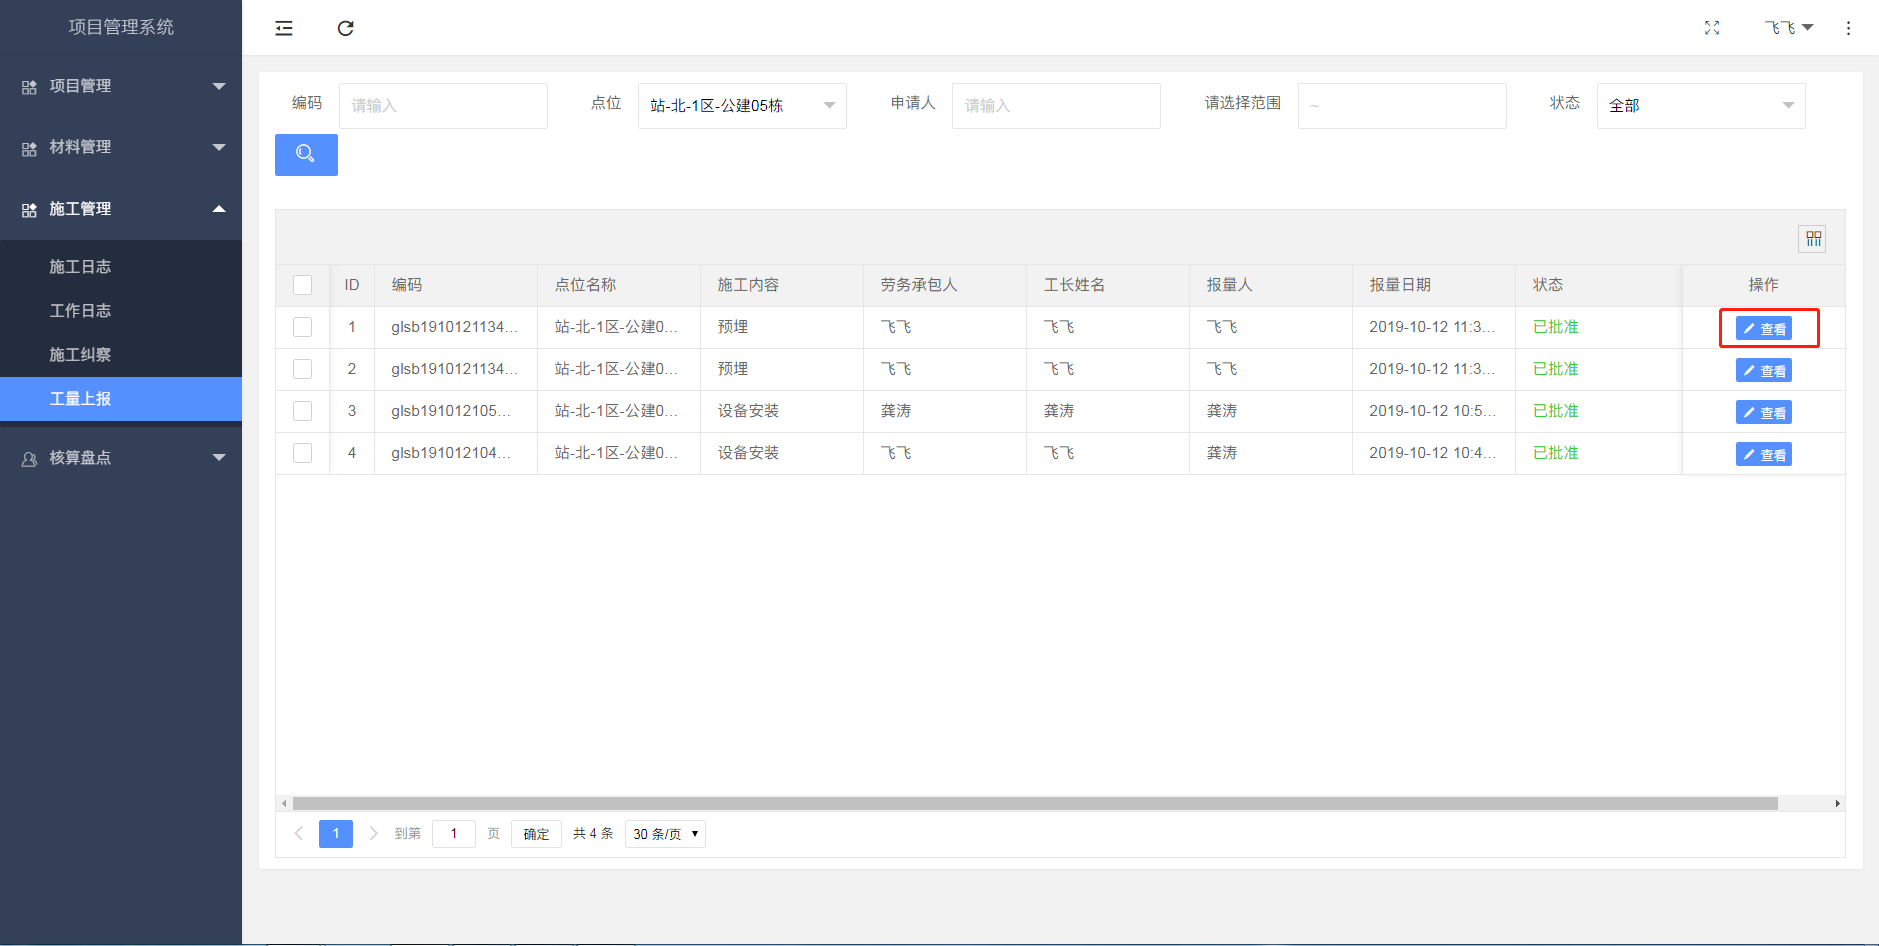Image resolution: width=1879 pixels, height=946 pixels.
Task: Click 材料管理 sidebar menu label
Action: click(x=80, y=147)
